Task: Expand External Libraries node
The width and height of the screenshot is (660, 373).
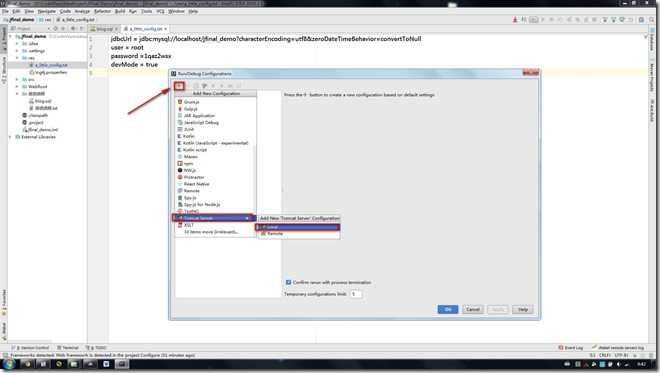Action: 11,137
